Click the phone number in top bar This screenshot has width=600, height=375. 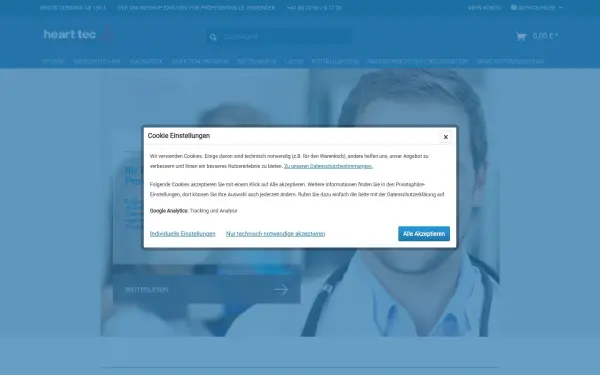314,8
